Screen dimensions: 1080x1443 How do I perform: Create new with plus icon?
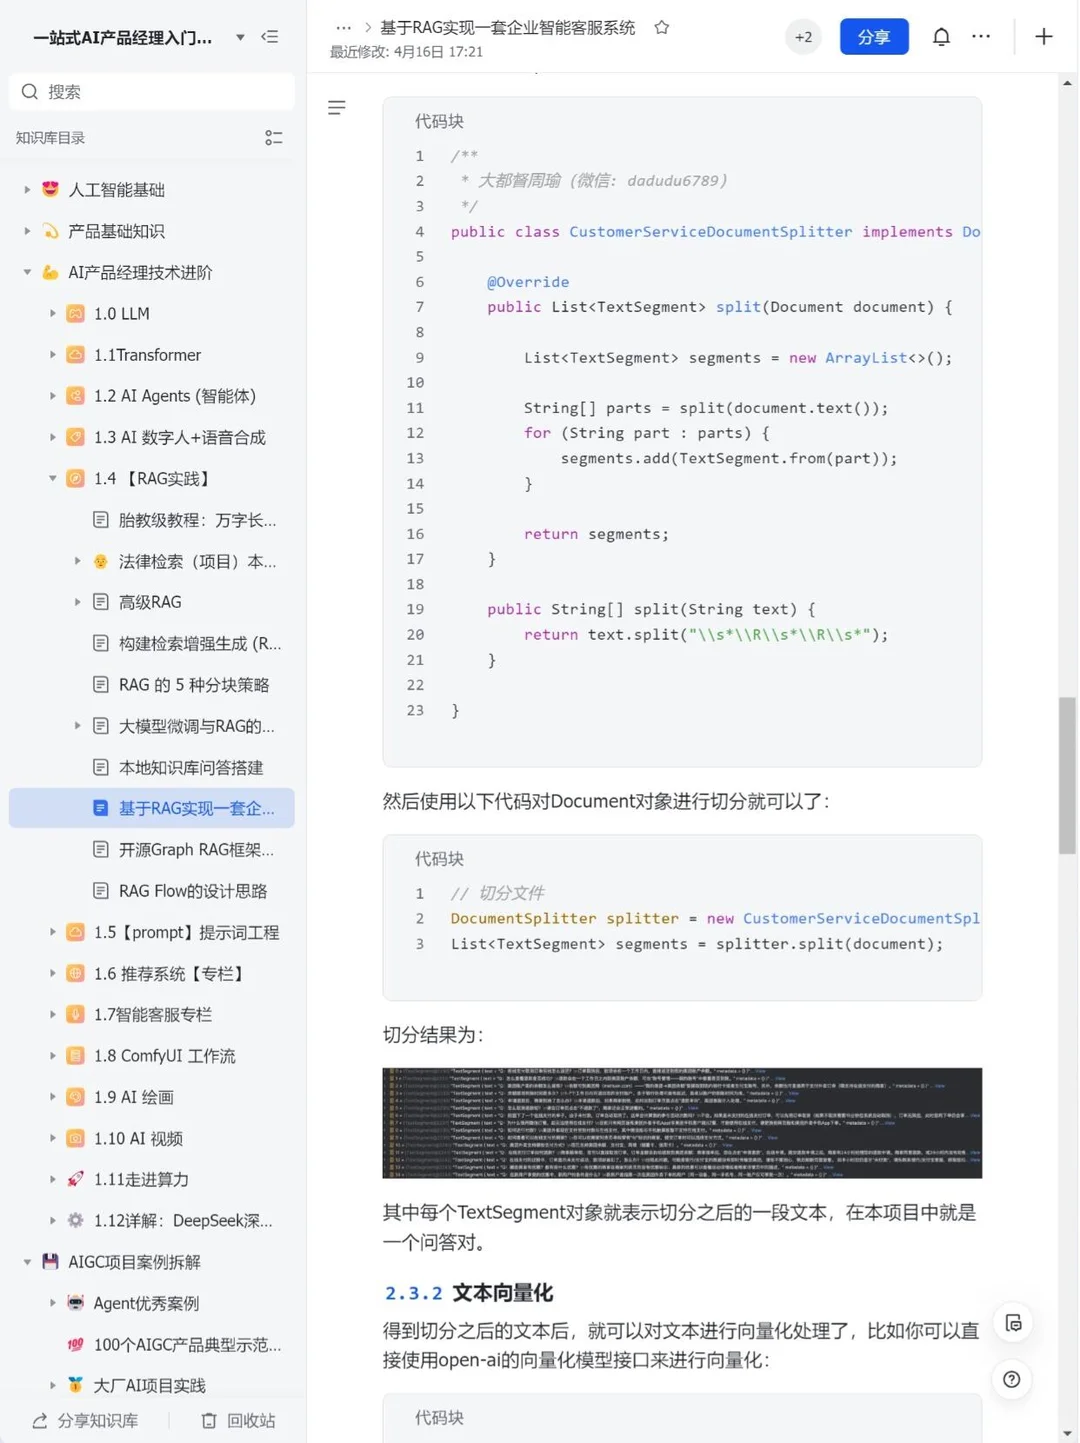(1043, 37)
